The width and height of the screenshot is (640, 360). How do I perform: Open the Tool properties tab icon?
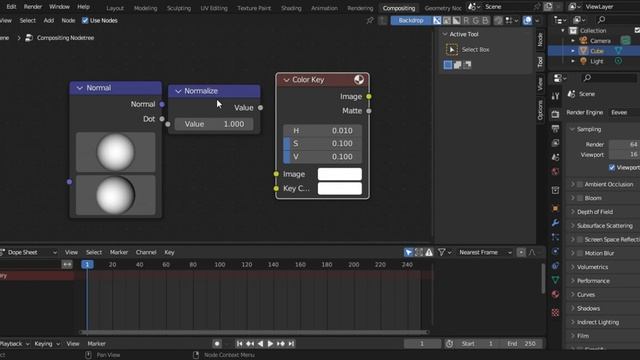[555, 96]
